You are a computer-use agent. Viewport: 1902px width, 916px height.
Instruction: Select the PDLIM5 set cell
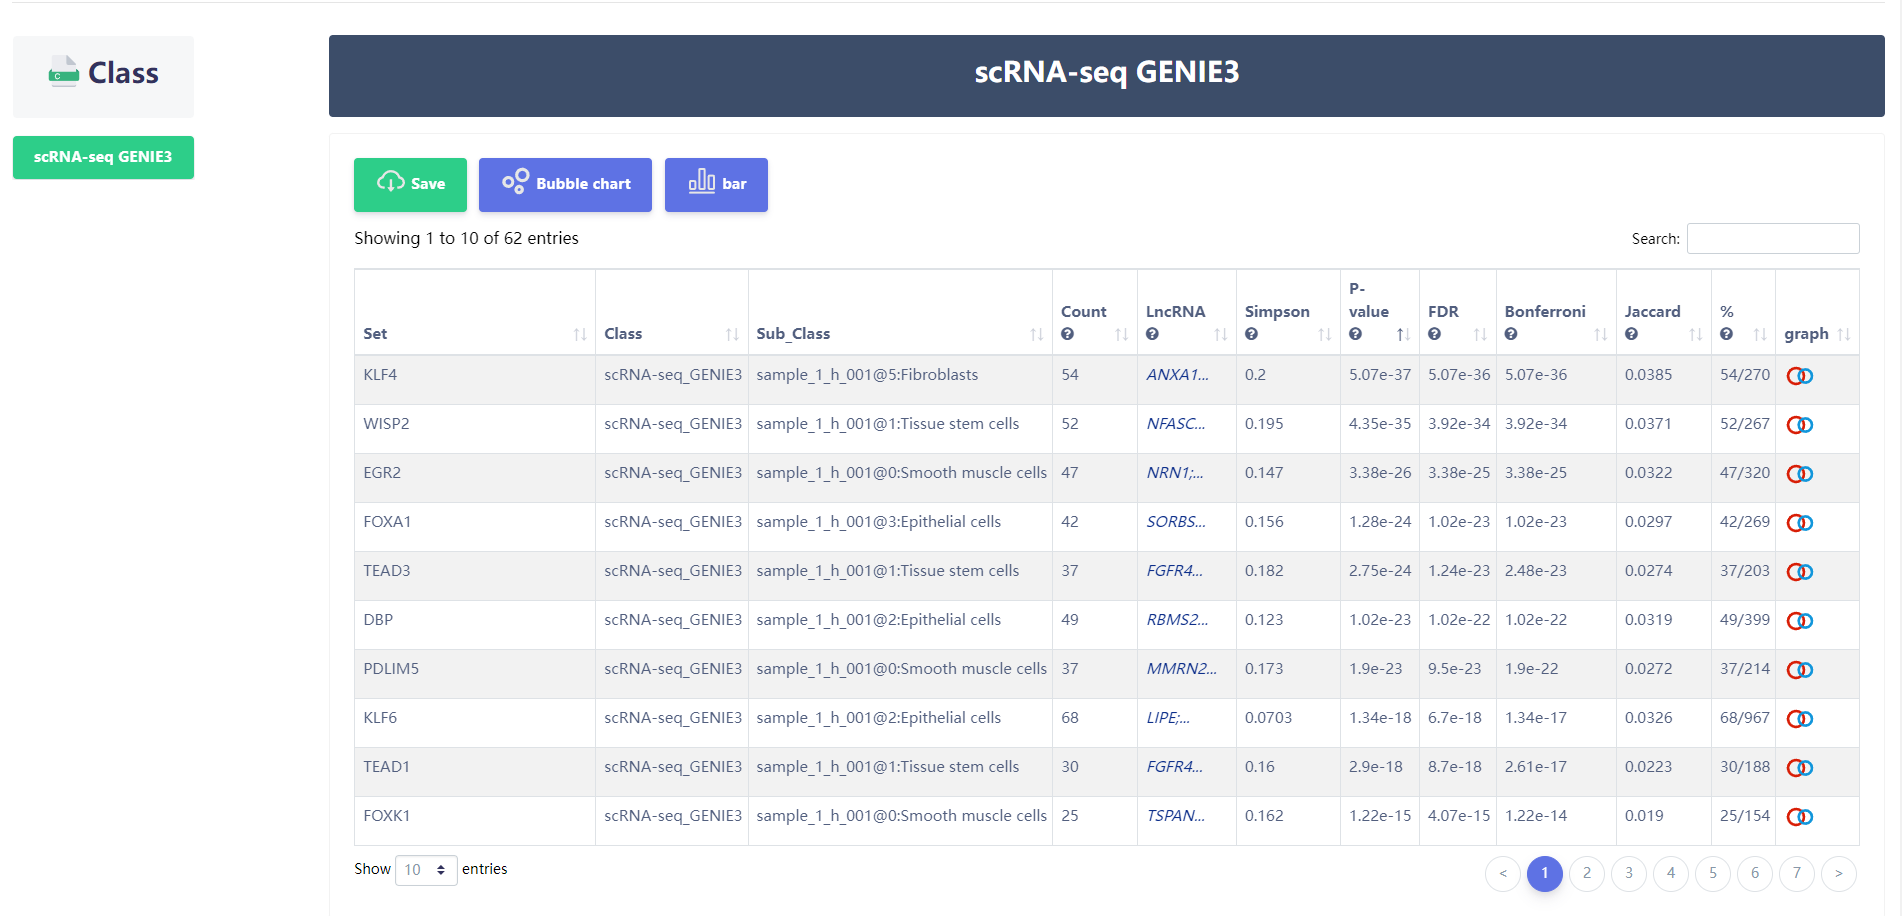pos(475,674)
